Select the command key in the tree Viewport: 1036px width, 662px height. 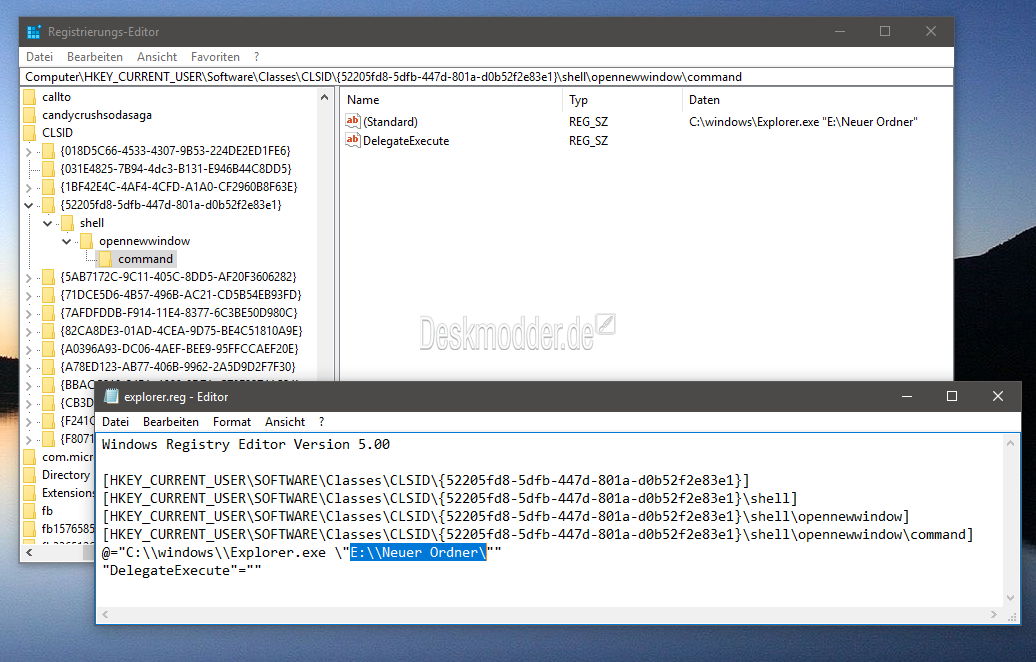(145, 259)
